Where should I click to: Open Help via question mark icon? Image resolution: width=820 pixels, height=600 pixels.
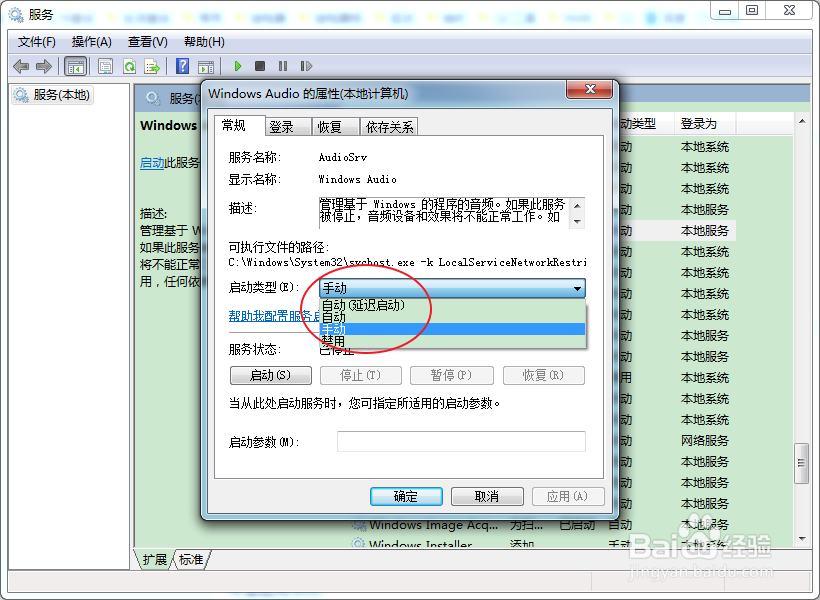183,66
